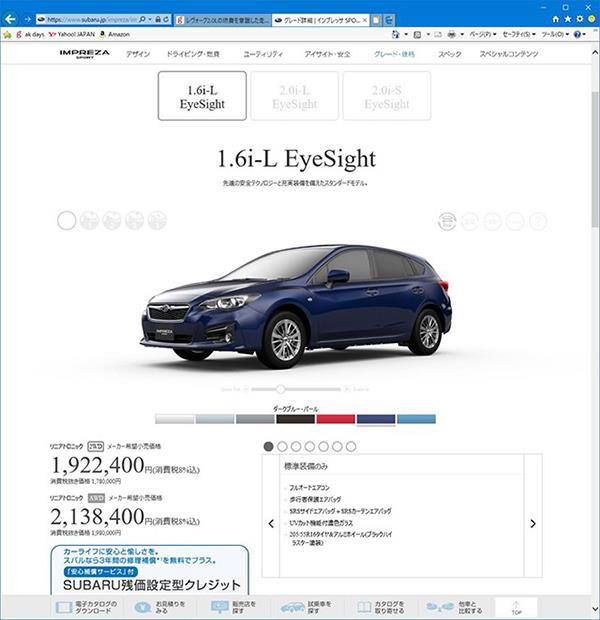
Task: Click the add-to-favorites-bar star icon
Action: pyautogui.click(x=7, y=34)
